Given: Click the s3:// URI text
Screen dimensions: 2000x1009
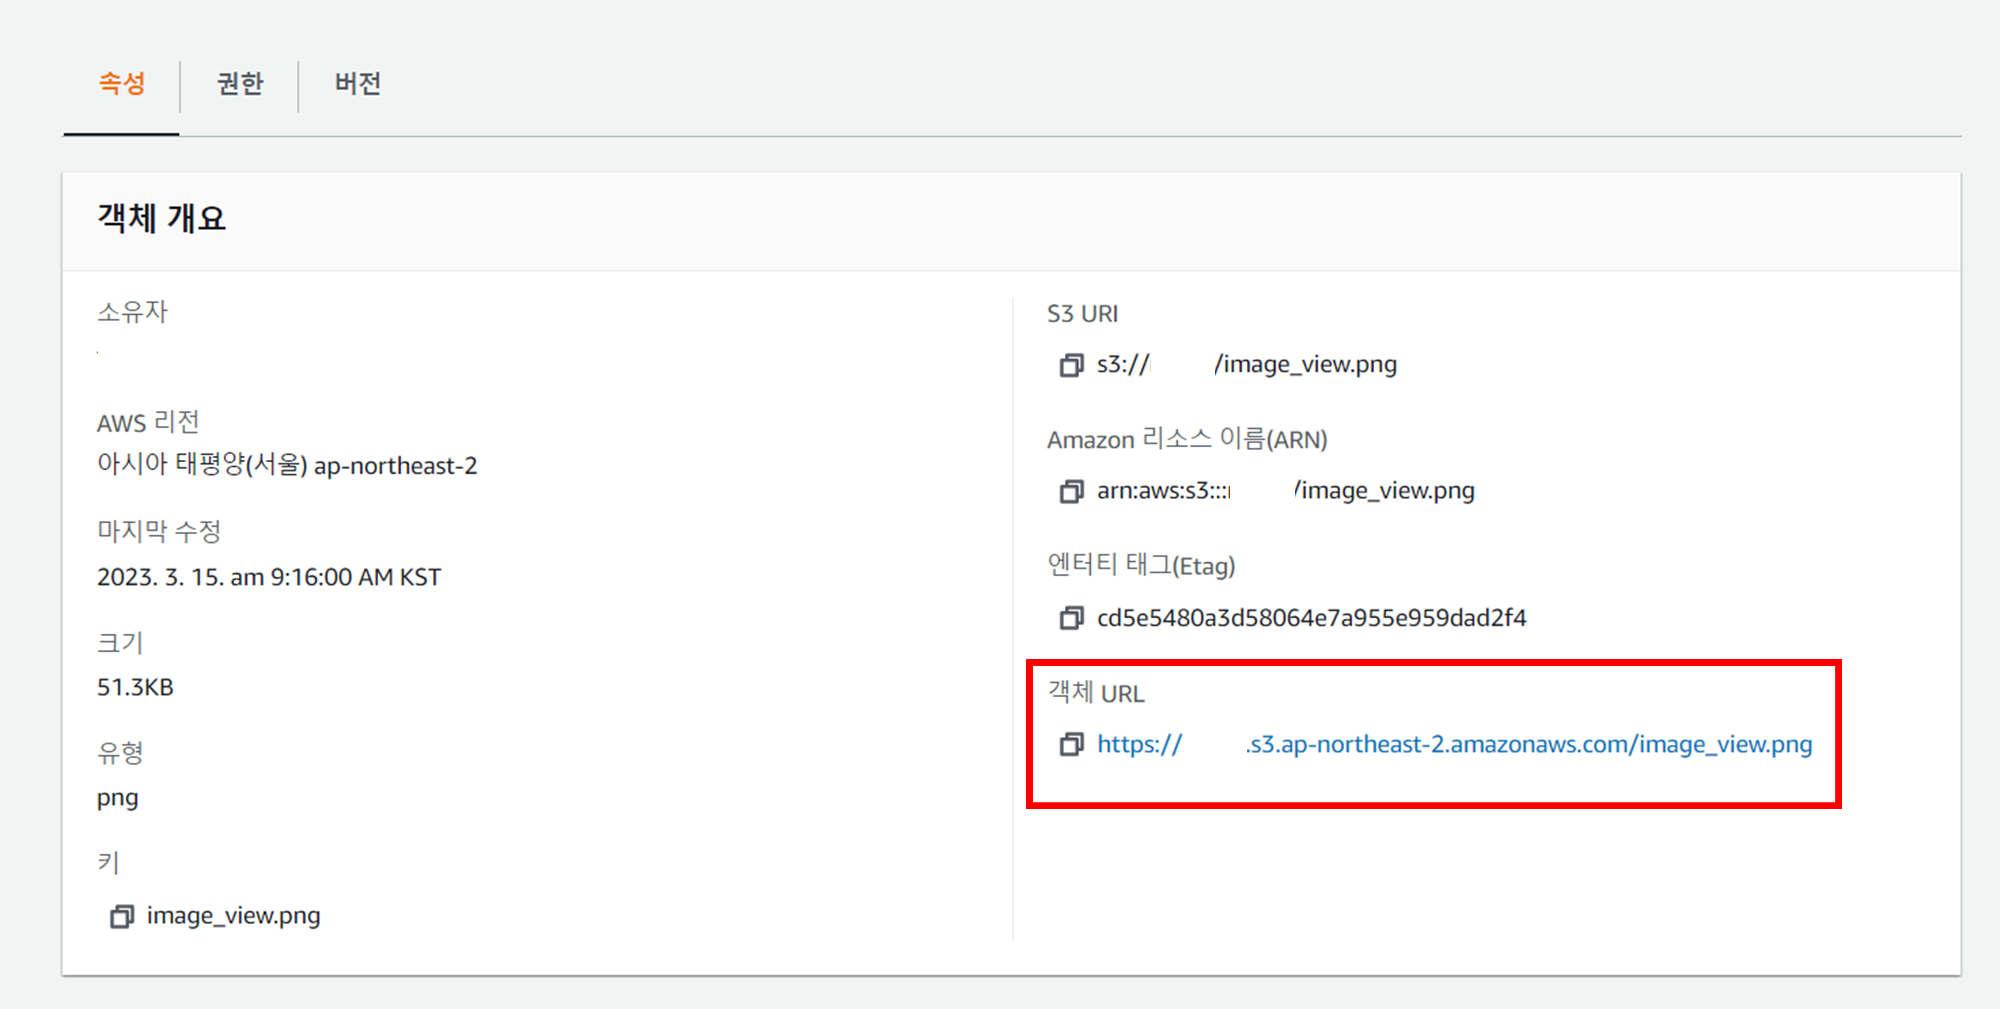Looking at the screenshot, I should 1125,365.
